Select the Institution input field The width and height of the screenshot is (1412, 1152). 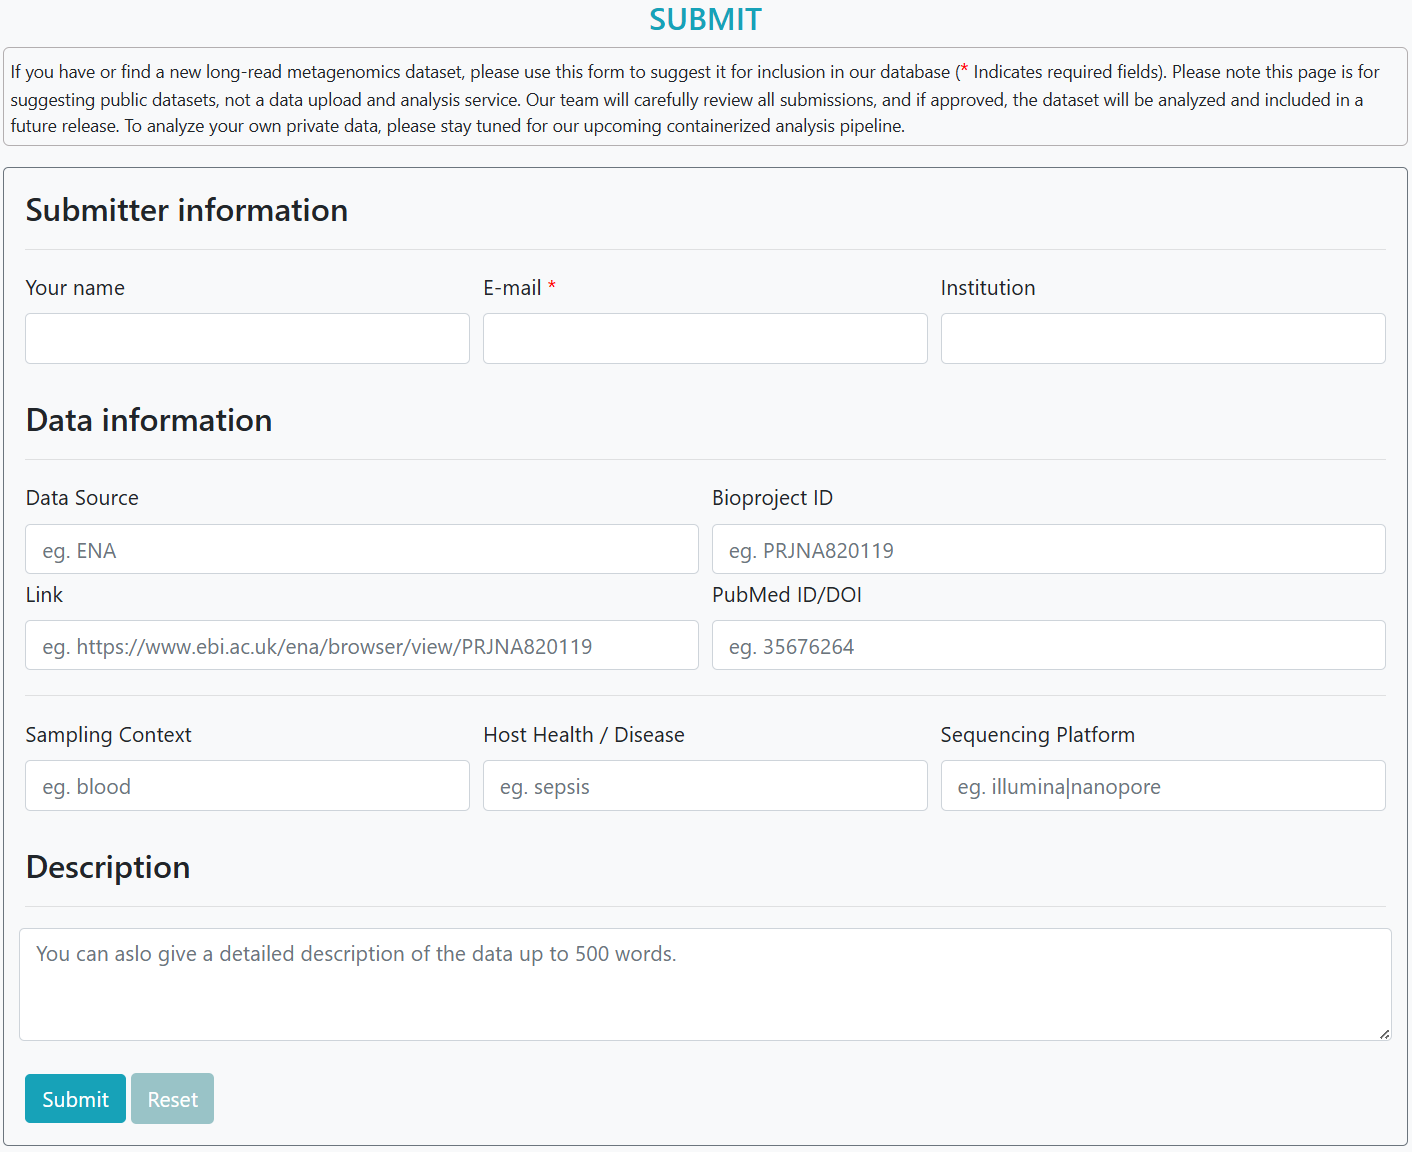coord(1163,339)
